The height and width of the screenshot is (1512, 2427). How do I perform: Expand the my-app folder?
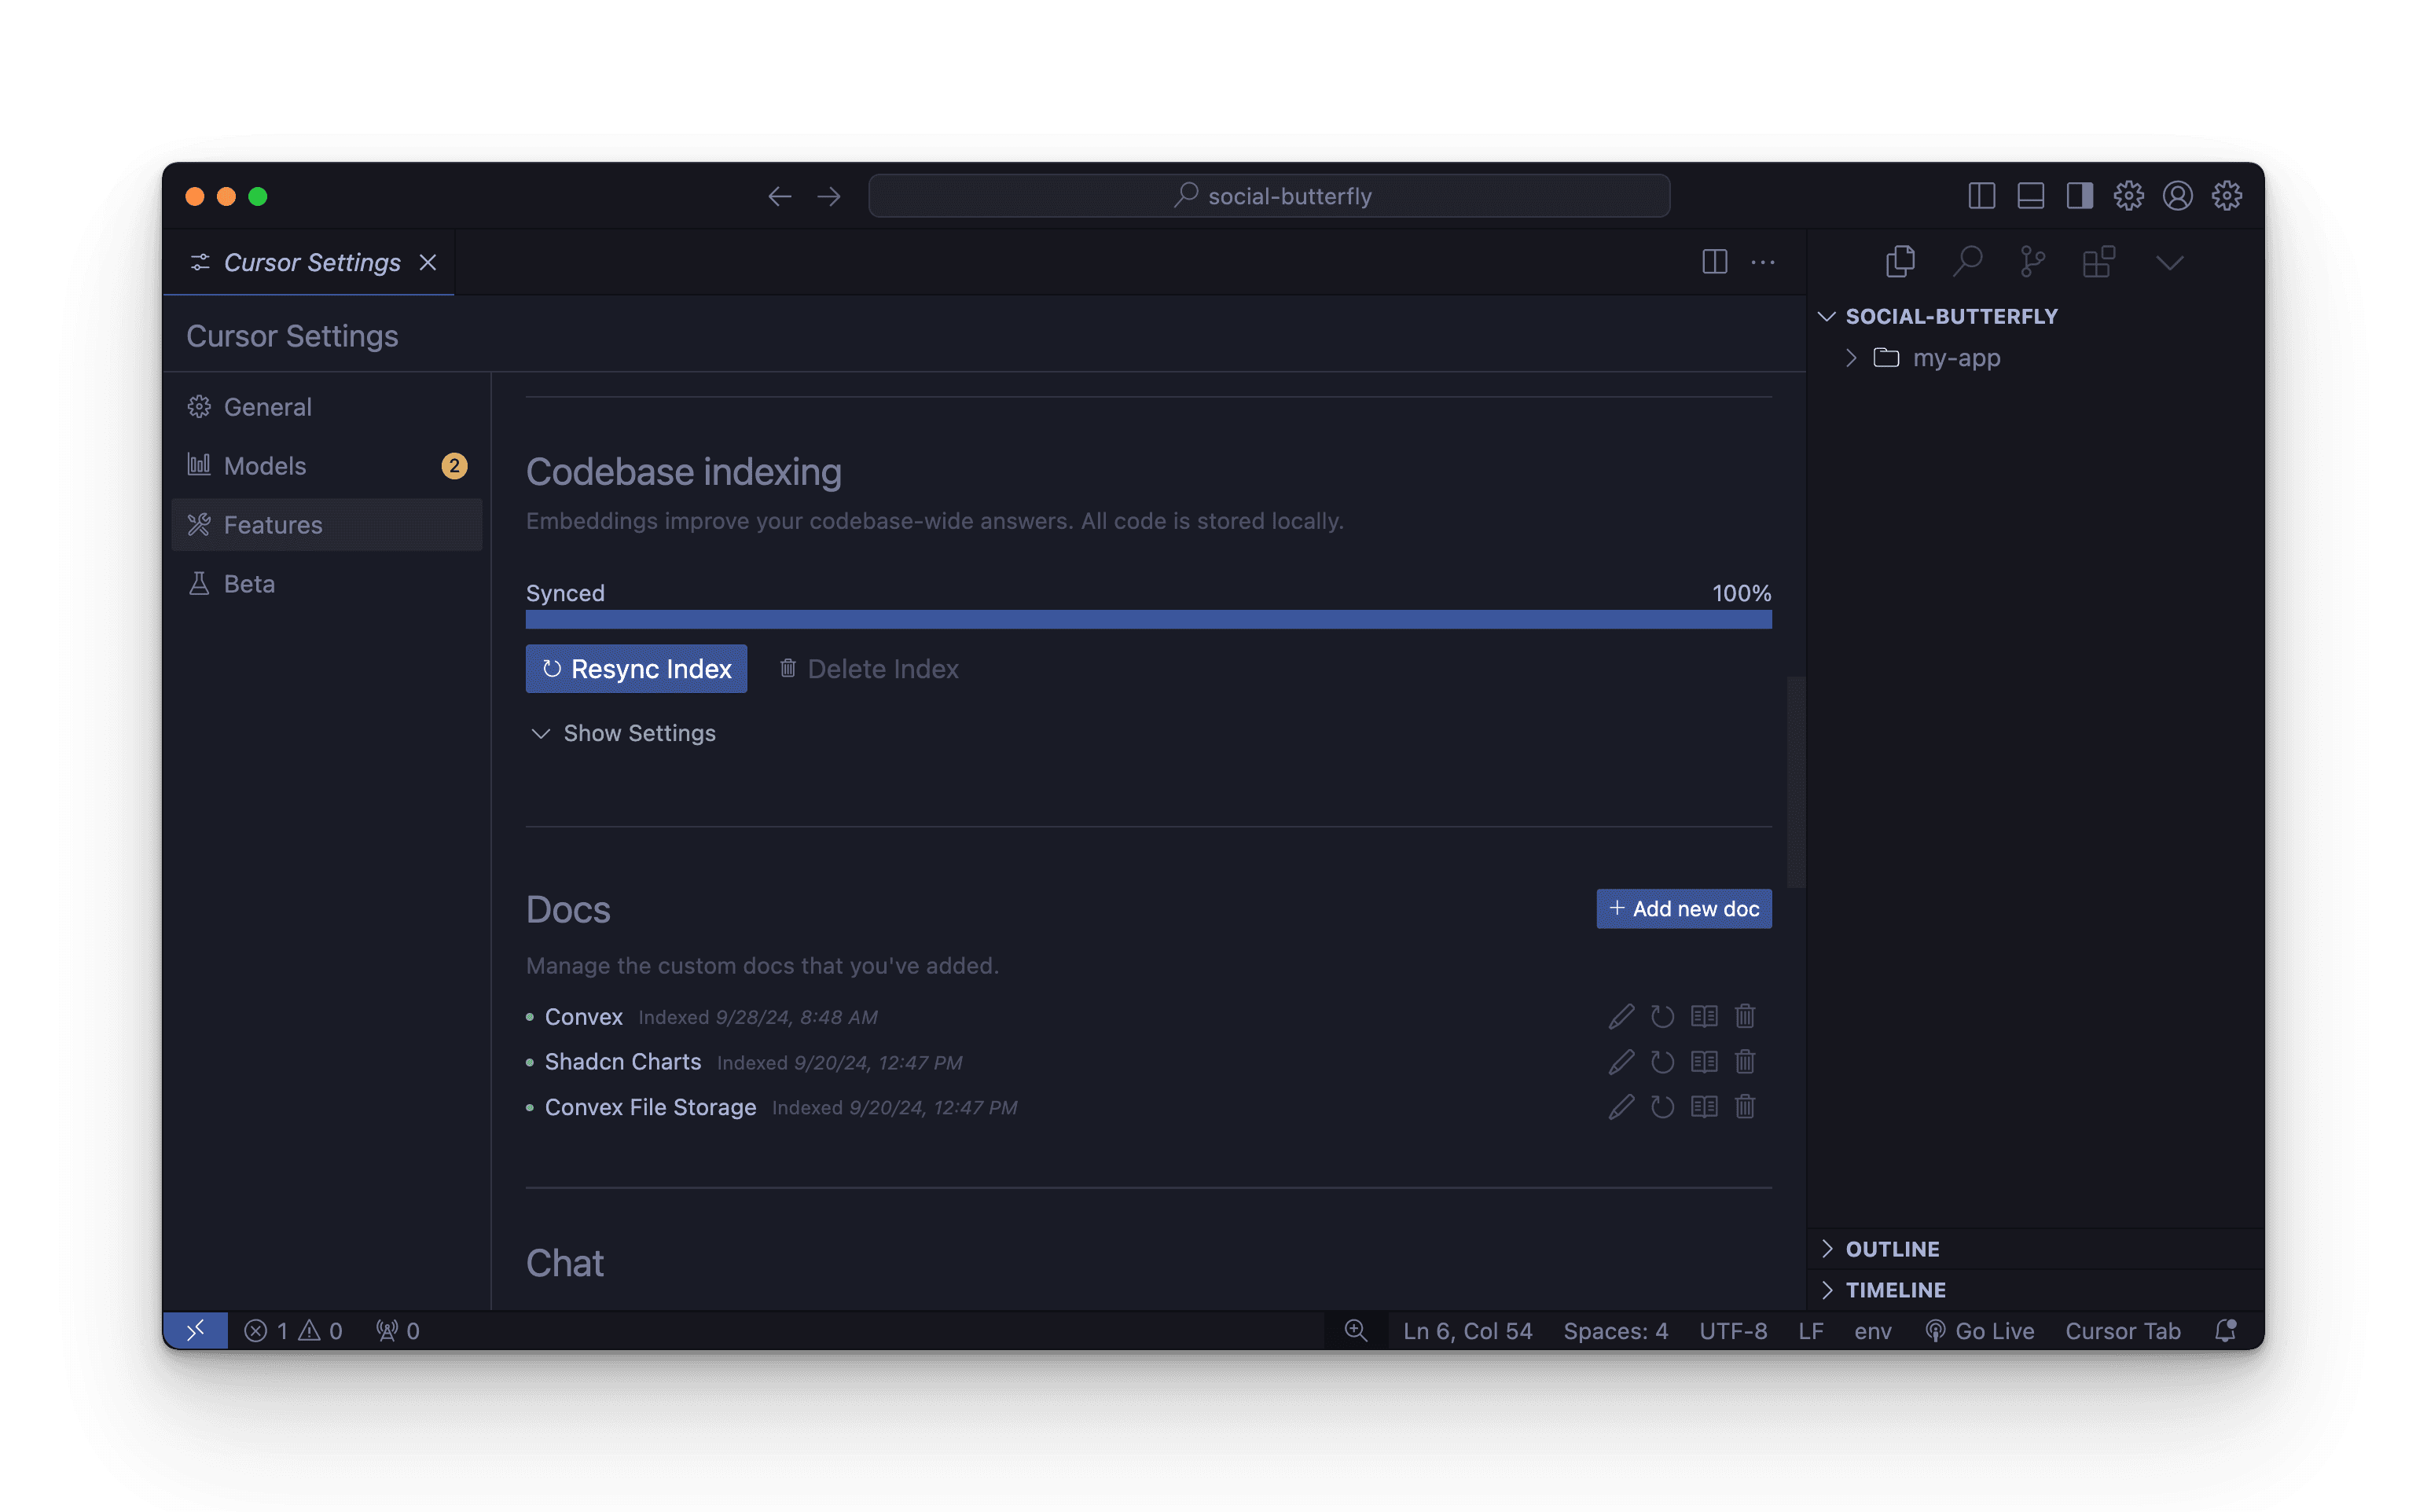click(1955, 358)
